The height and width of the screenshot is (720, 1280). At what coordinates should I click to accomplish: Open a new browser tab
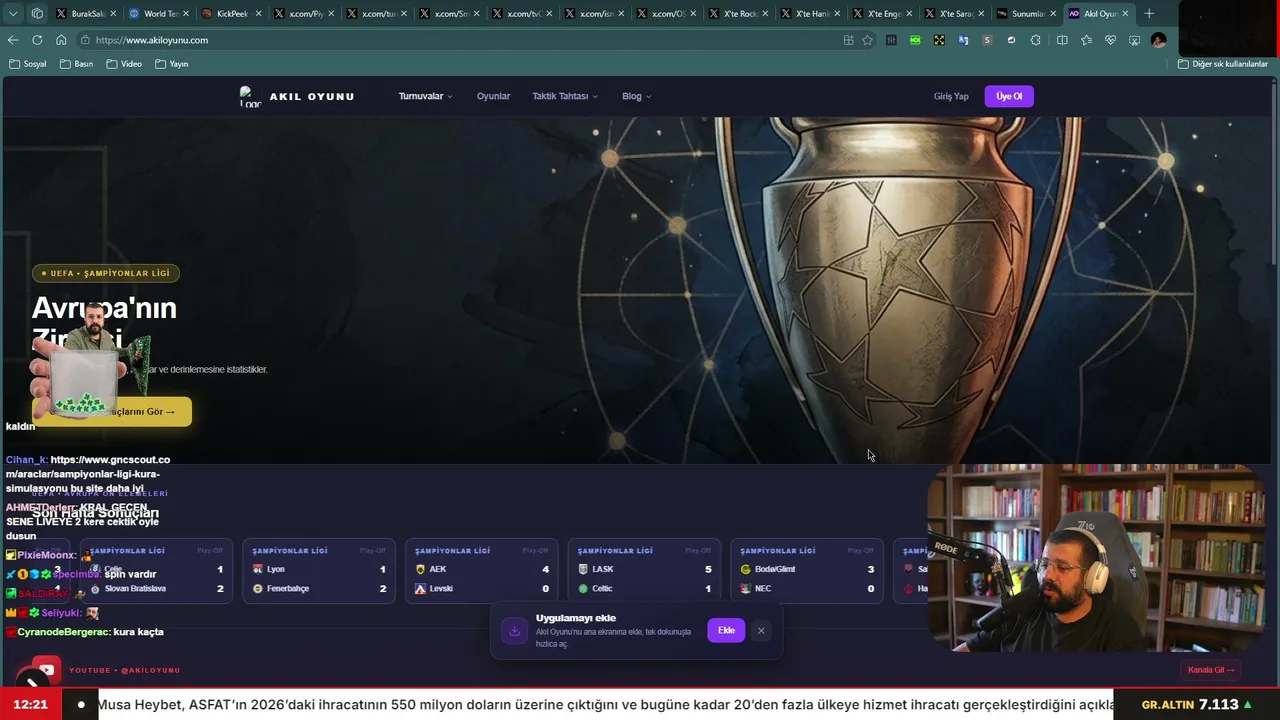1149,14
